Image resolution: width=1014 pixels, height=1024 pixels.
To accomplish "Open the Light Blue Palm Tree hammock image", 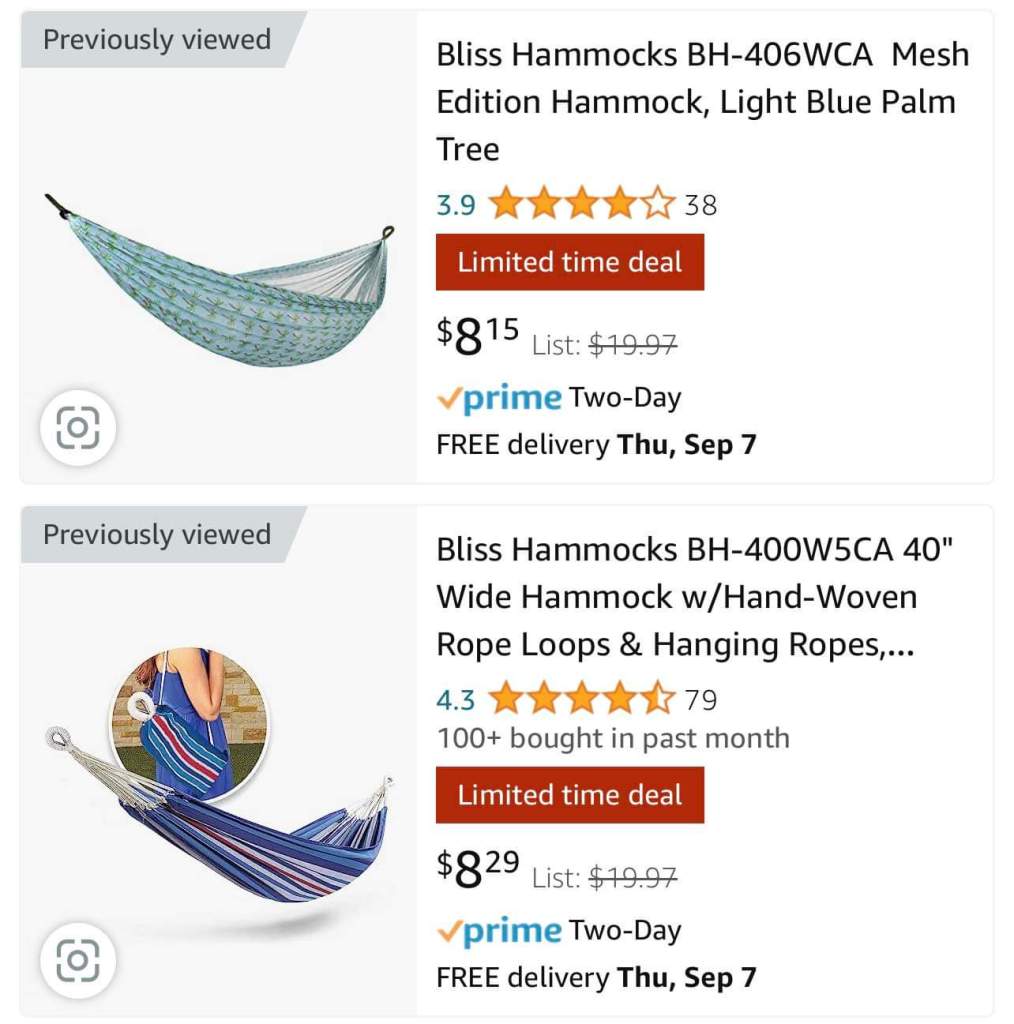I will tap(222, 280).
